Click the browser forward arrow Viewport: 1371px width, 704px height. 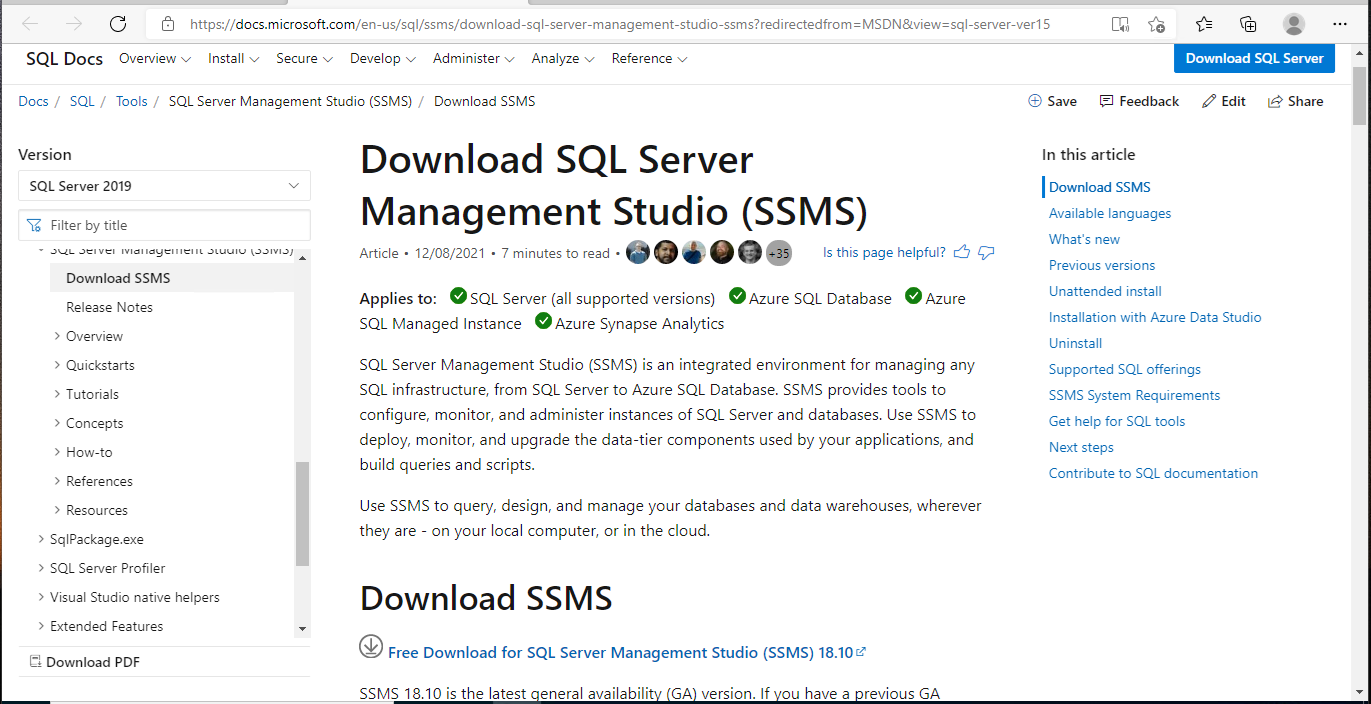(x=74, y=24)
